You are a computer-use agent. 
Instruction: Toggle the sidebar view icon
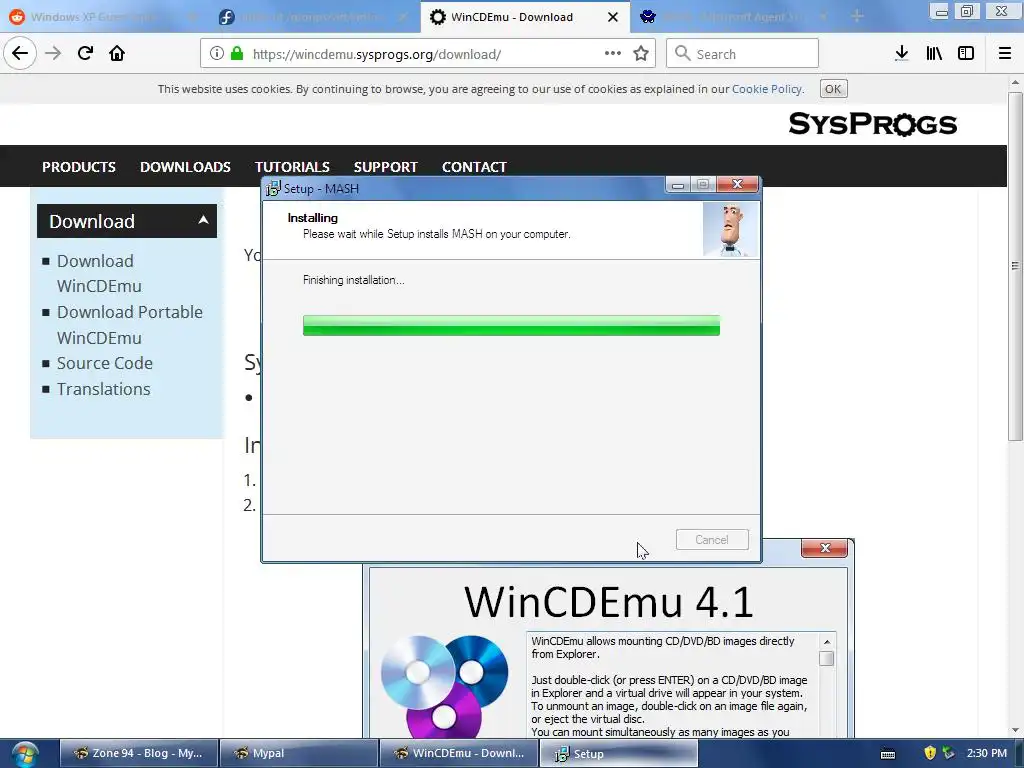pos(966,54)
